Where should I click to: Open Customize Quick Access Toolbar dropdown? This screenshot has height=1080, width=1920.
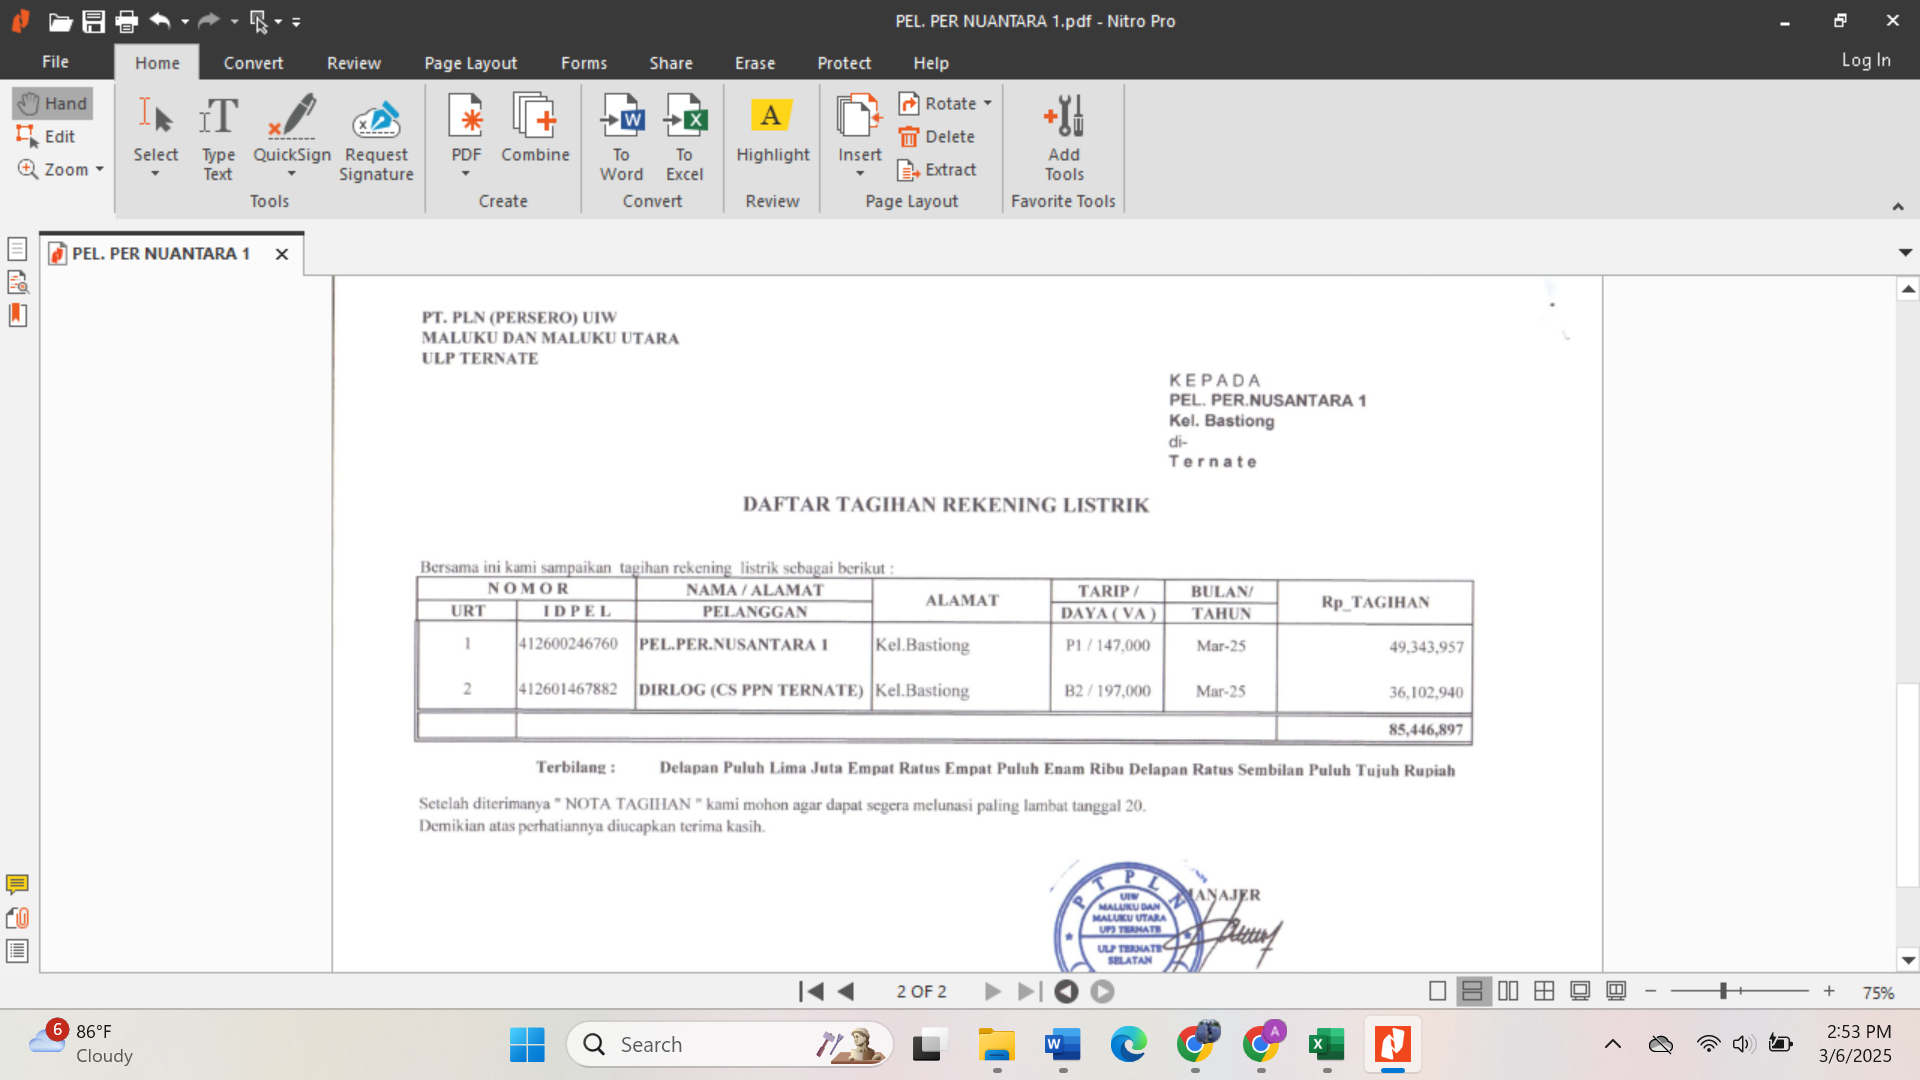(x=296, y=21)
